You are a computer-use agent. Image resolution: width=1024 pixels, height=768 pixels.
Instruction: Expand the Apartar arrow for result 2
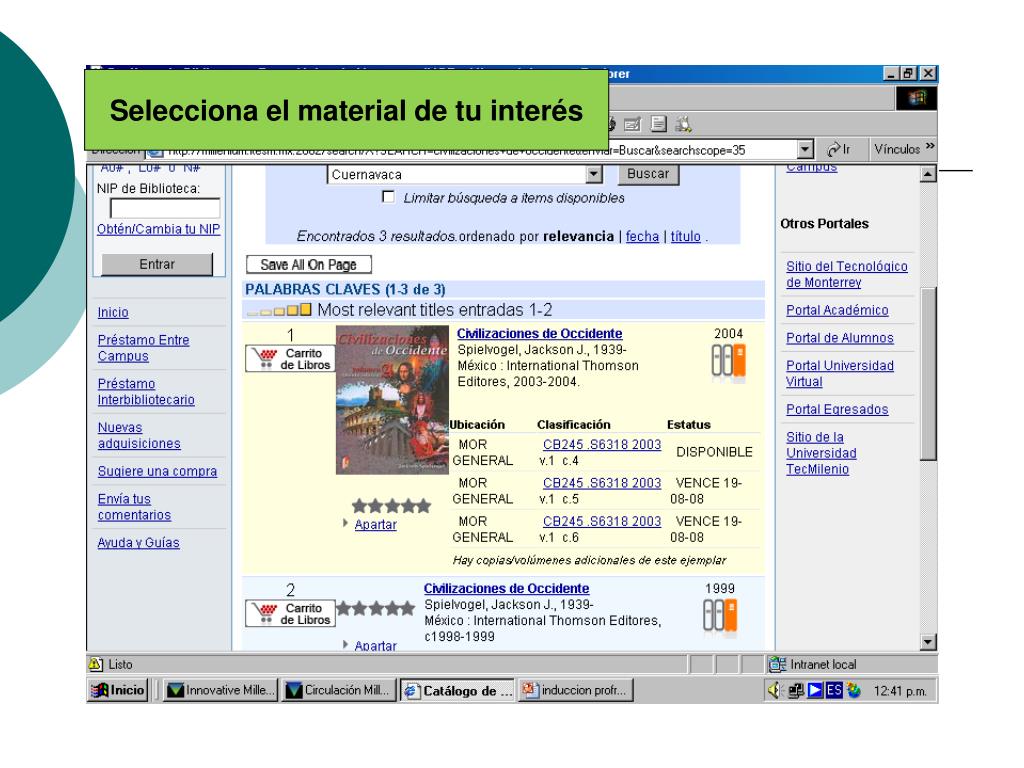coord(345,645)
